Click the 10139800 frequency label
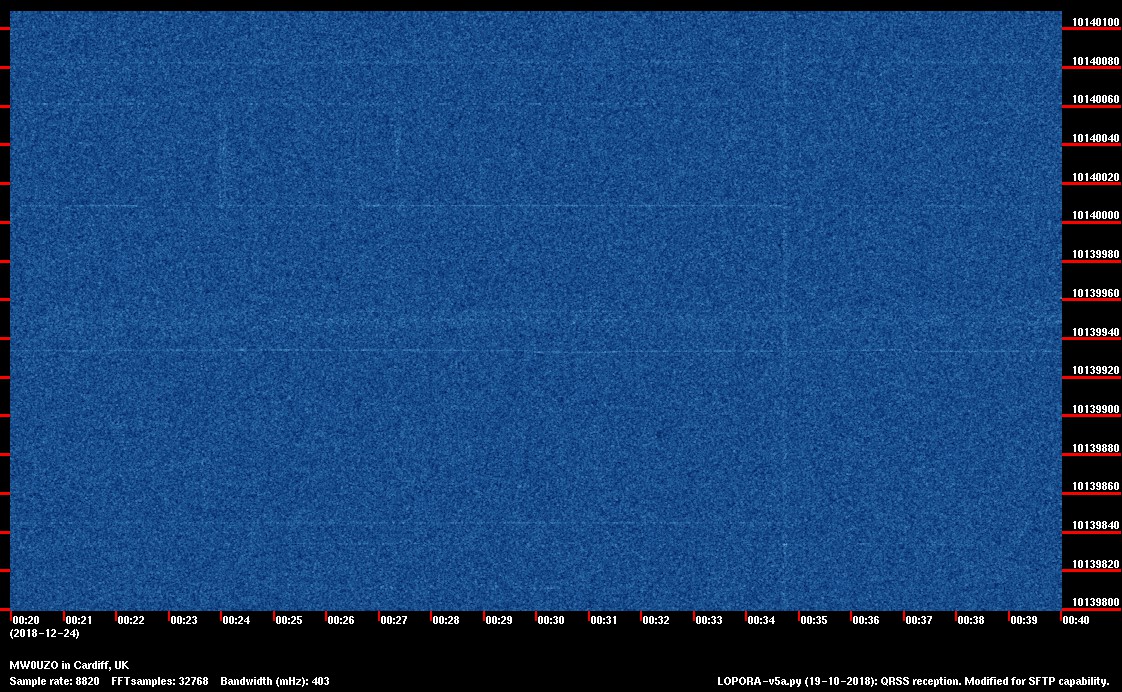1122x692 pixels. (1095, 602)
